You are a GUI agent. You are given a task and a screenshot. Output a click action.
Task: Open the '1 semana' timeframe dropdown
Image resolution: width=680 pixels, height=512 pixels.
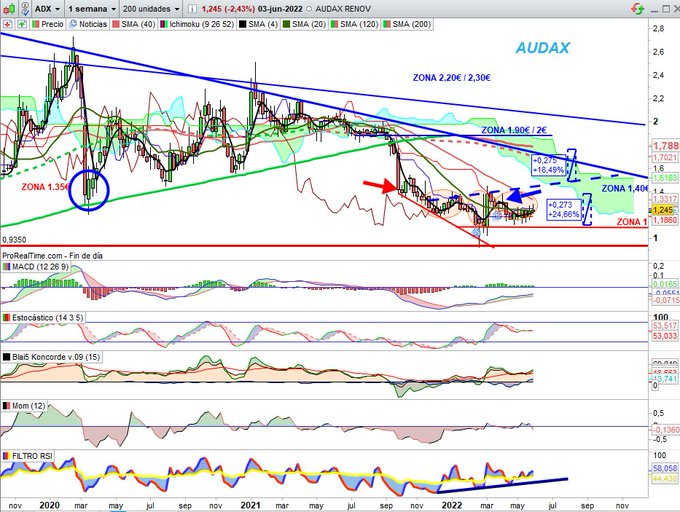tap(92, 9)
